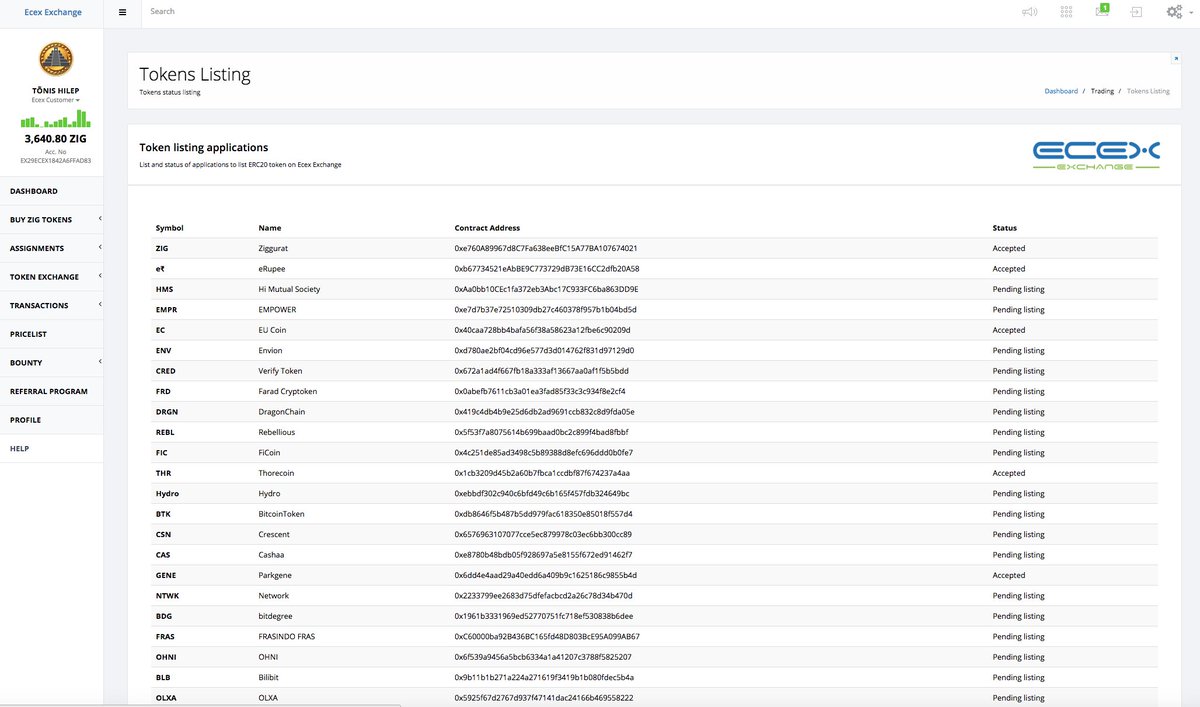Select the Cashaa name cell
The height and width of the screenshot is (707, 1200).
tap(271, 555)
